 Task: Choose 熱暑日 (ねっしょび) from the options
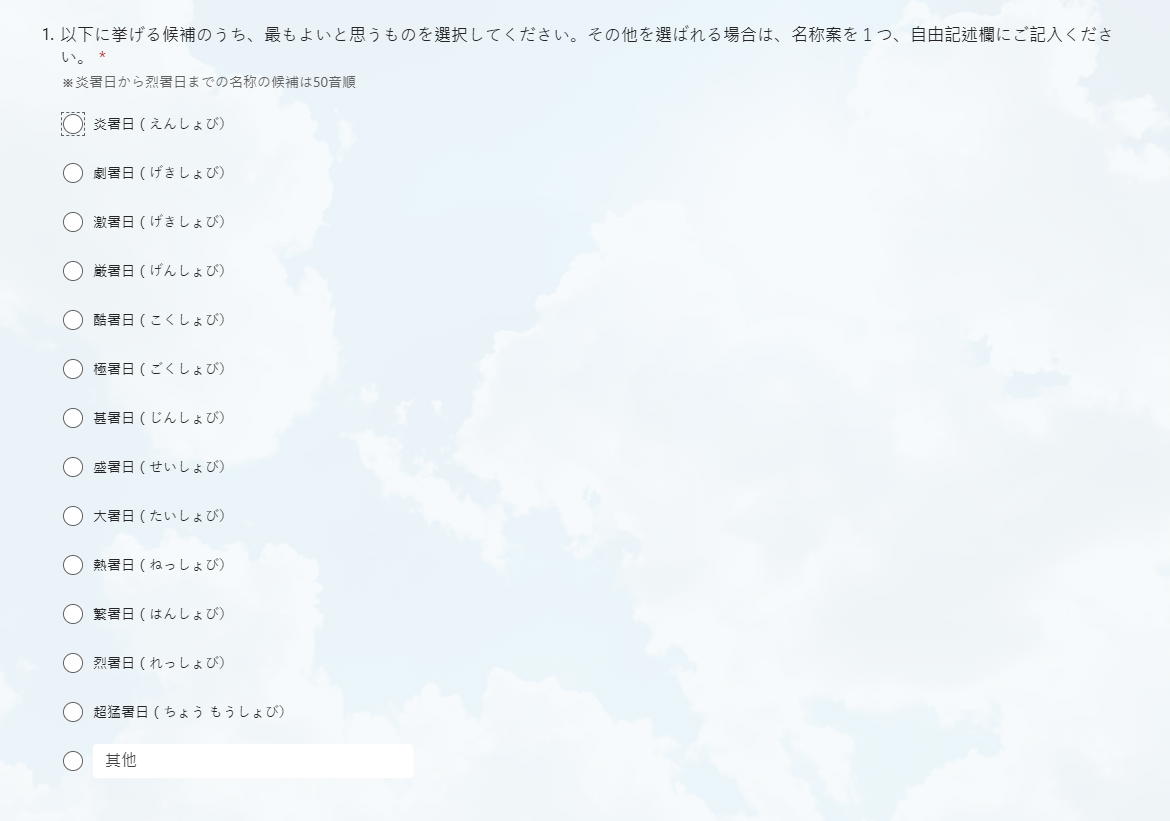coord(72,565)
